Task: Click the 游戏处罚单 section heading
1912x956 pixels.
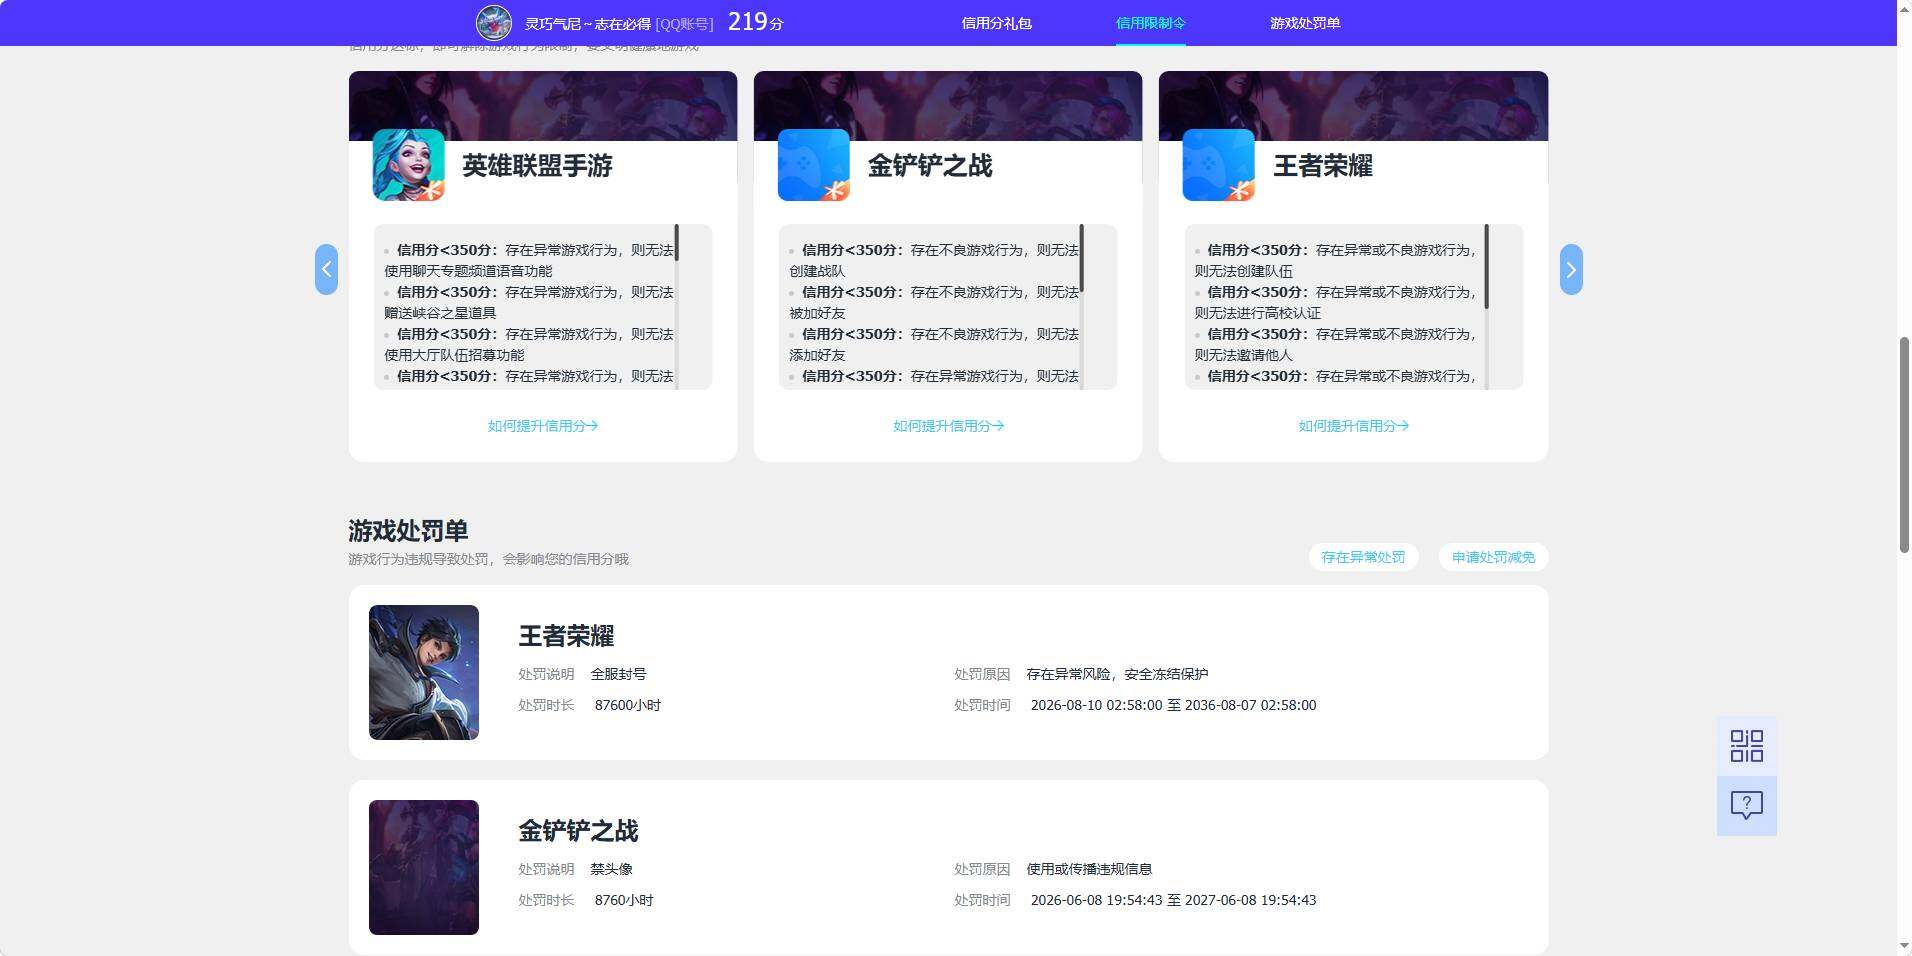Action: pos(408,530)
